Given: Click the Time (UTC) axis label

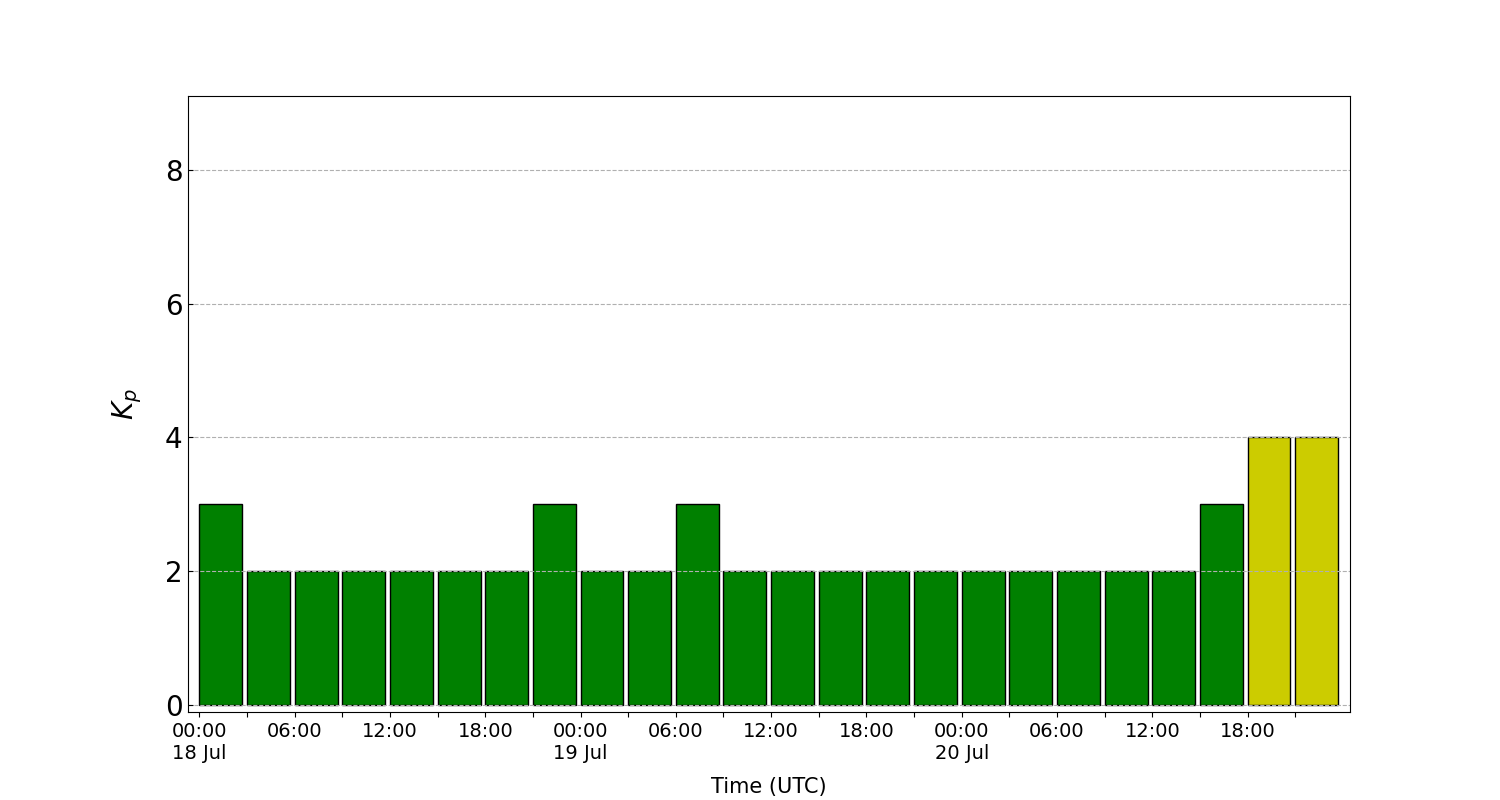Looking at the screenshot, I should (x=768, y=785).
